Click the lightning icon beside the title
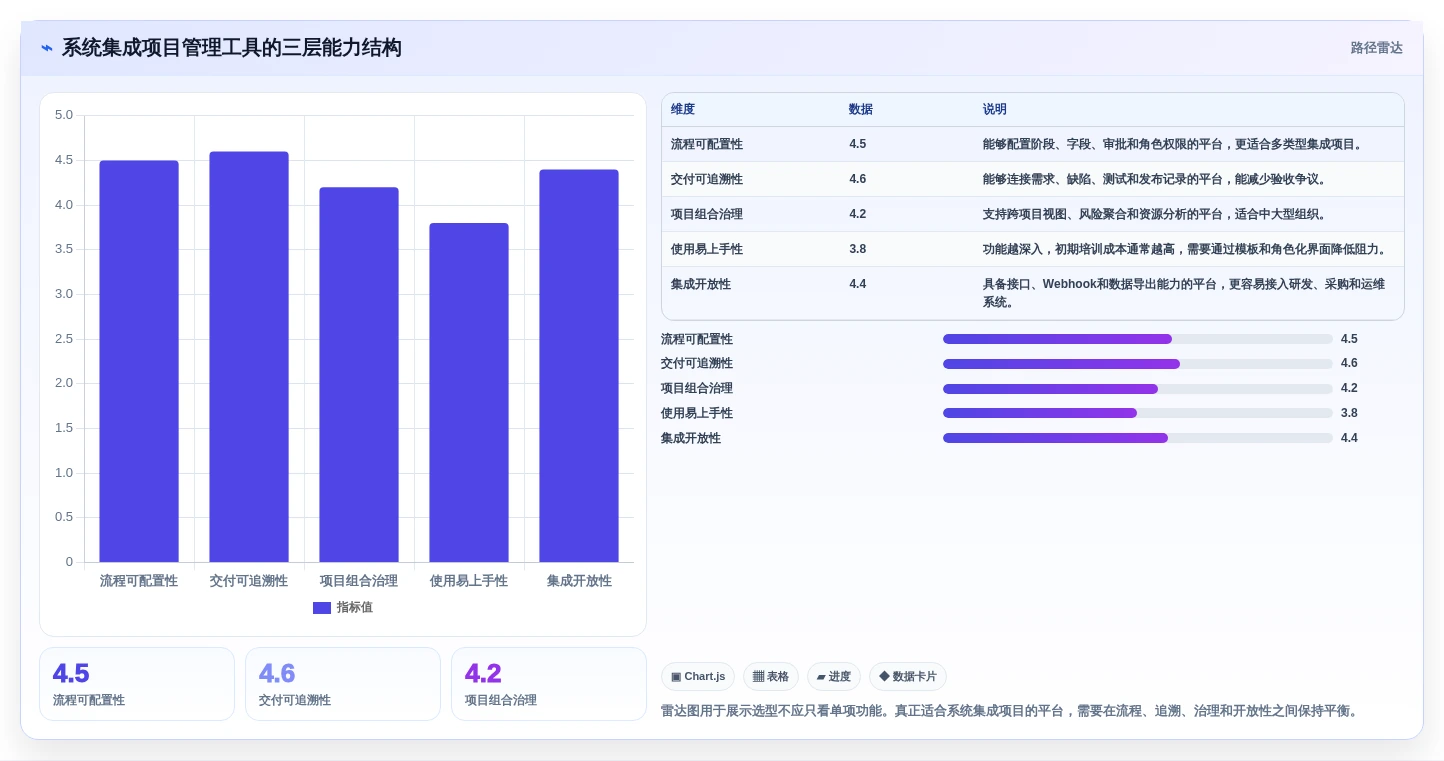This screenshot has height=761, width=1444. [x=47, y=48]
